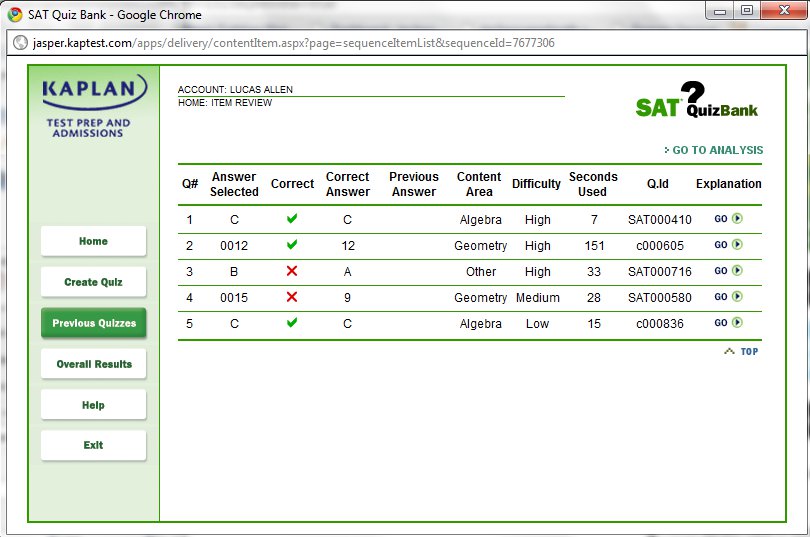810x537 pixels.
Task: Open Create Quiz
Action: (x=94, y=282)
